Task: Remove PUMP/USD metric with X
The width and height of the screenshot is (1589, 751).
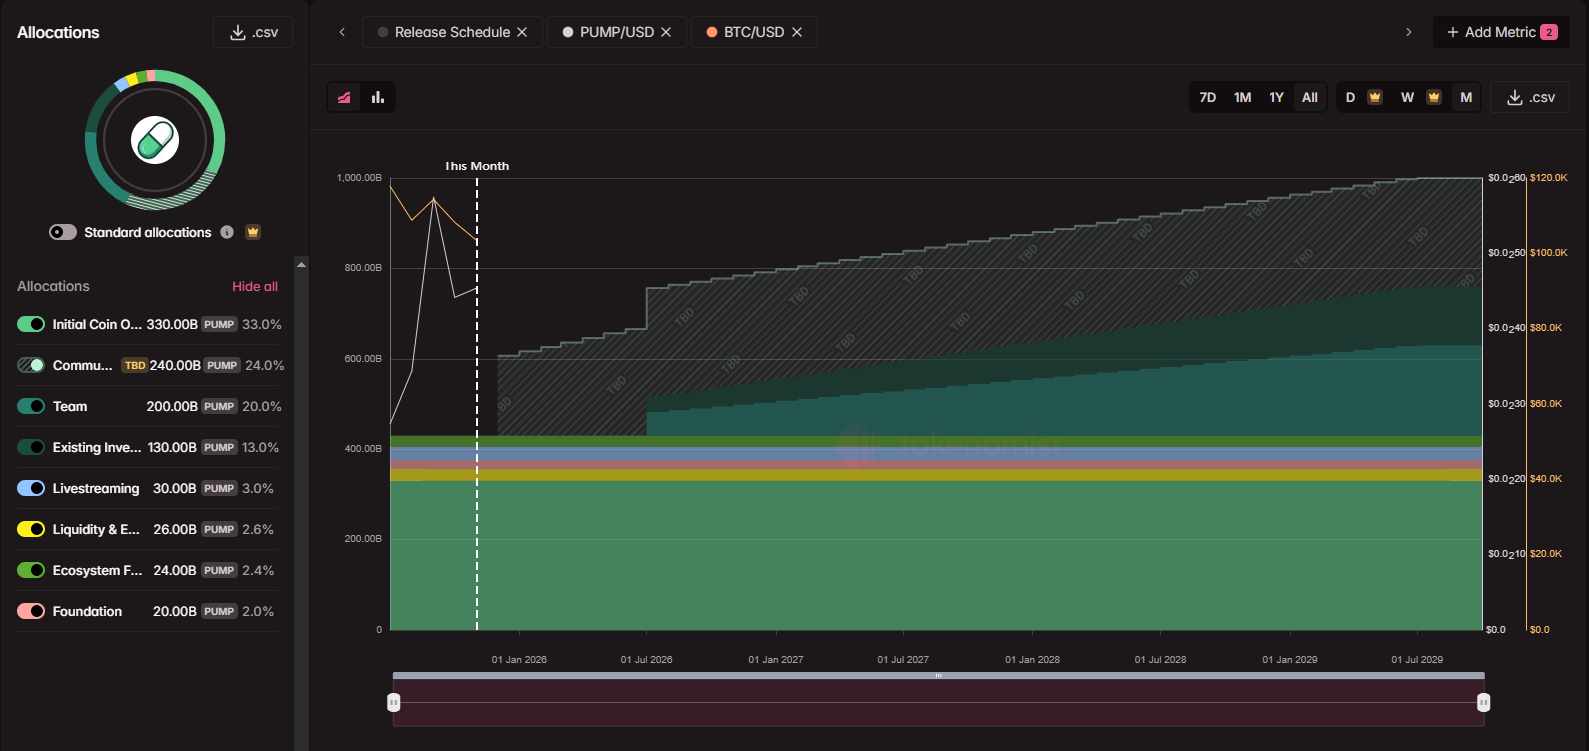Action: pos(666,32)
